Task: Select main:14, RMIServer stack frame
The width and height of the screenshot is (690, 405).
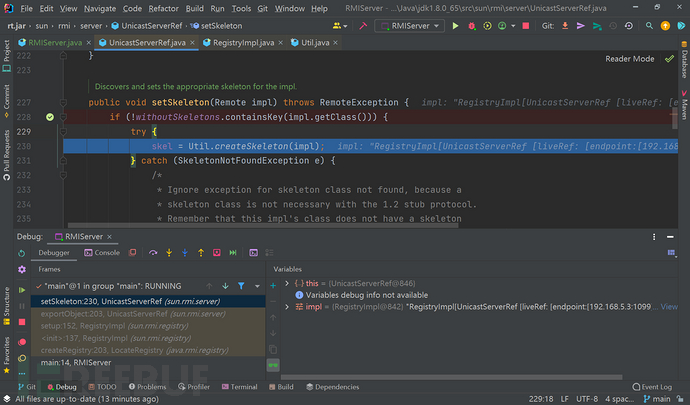Action: coord(148,363)
